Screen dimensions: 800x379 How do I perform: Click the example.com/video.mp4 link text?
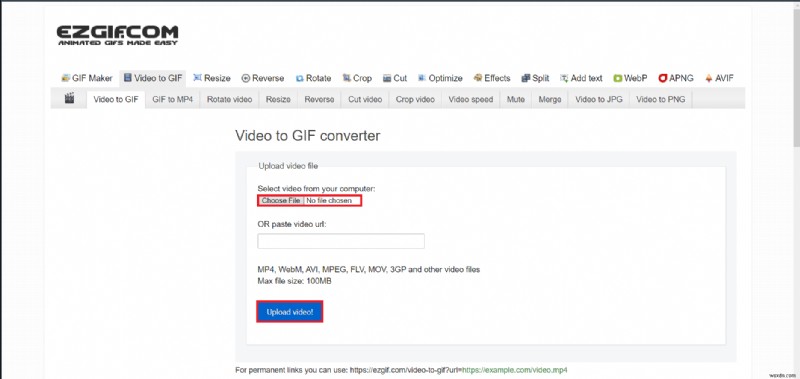coord(515,370)
